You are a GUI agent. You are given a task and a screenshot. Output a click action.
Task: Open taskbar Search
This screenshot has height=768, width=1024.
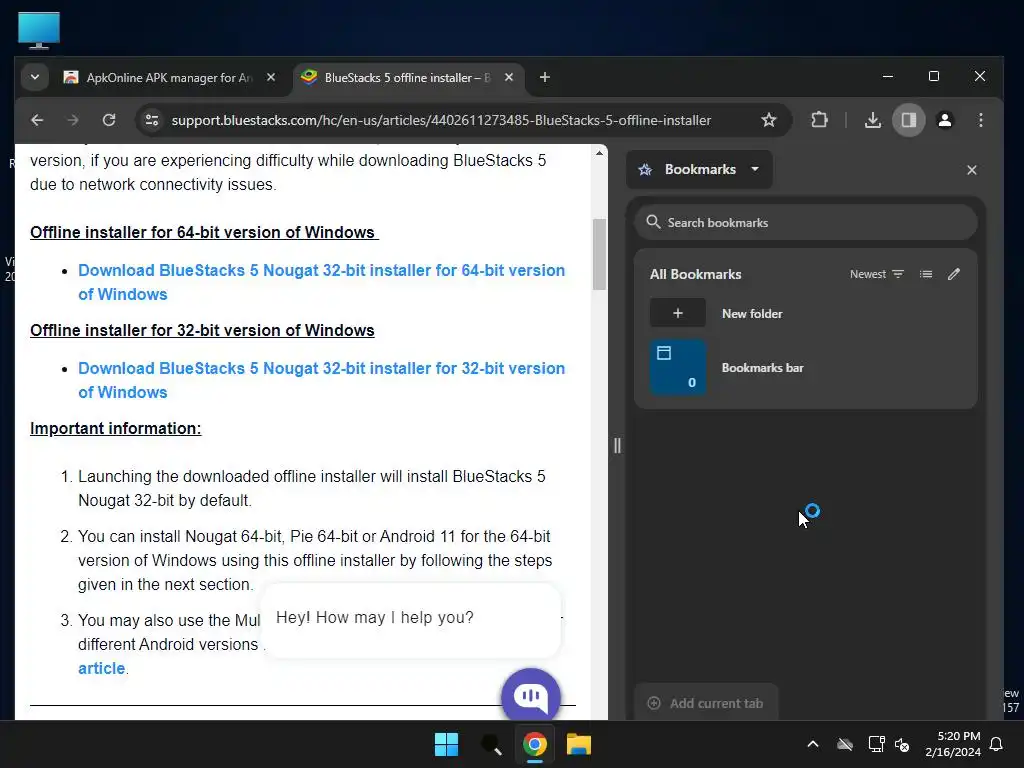491,744
